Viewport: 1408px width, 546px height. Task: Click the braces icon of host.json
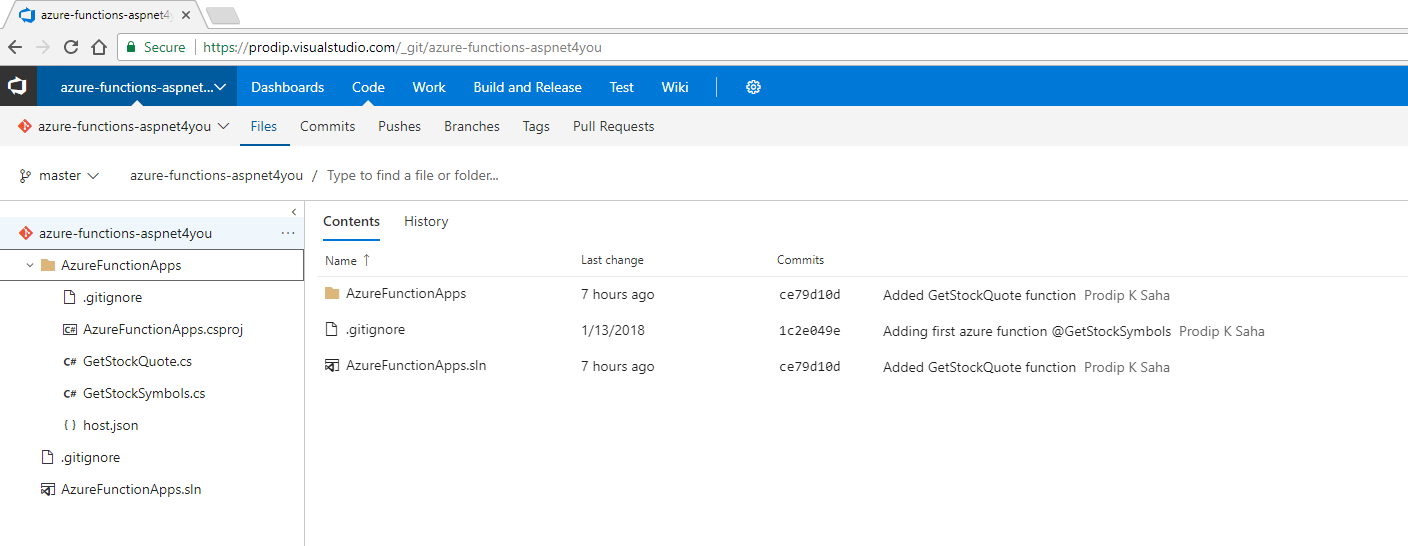(x=70, y=426)
